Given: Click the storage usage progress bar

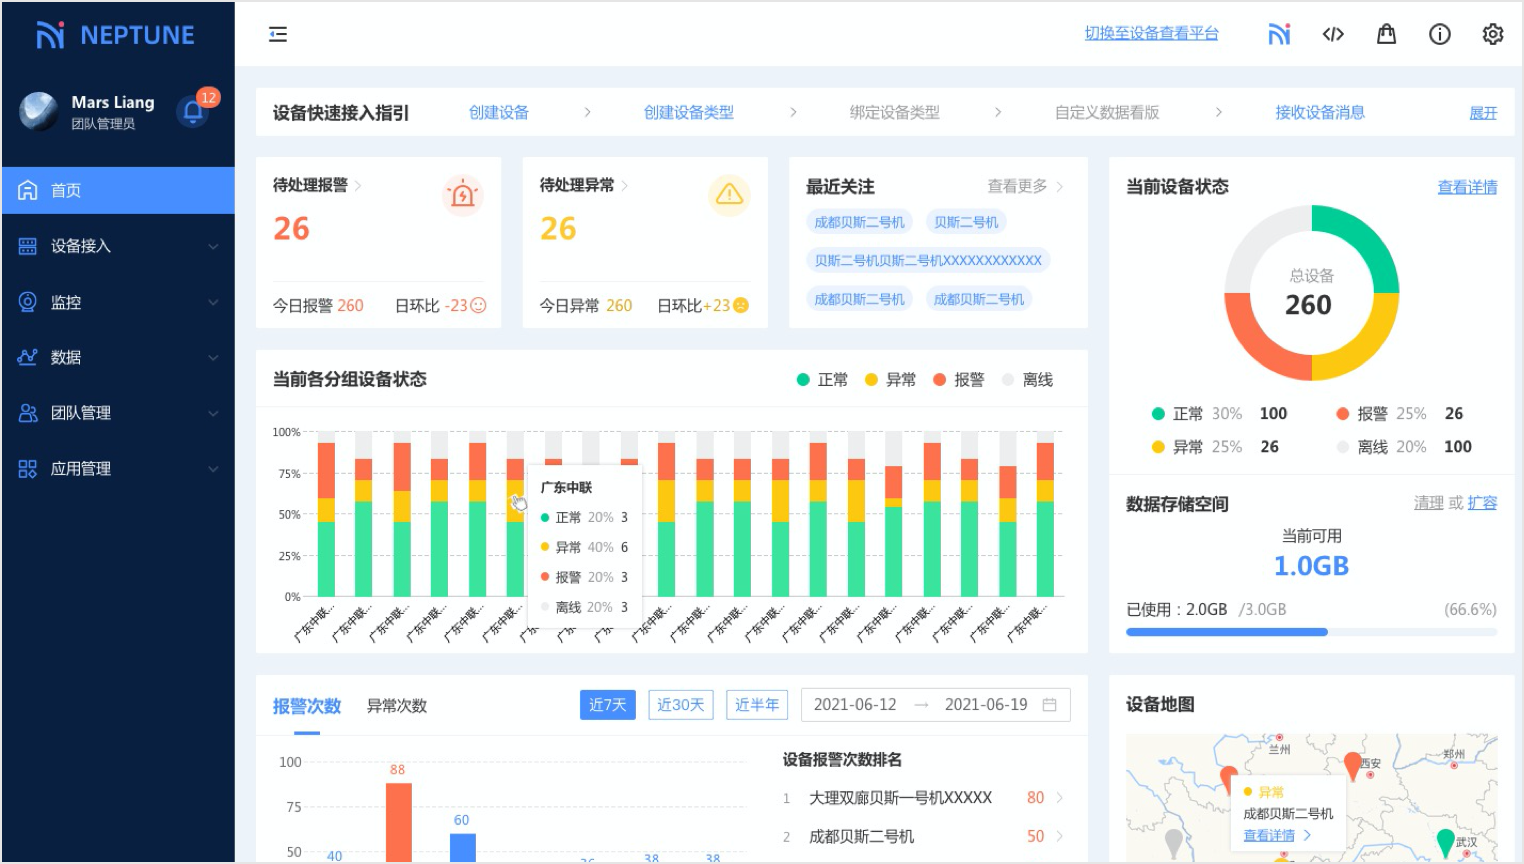Looking at the screenshot, I should (1310, 632).
